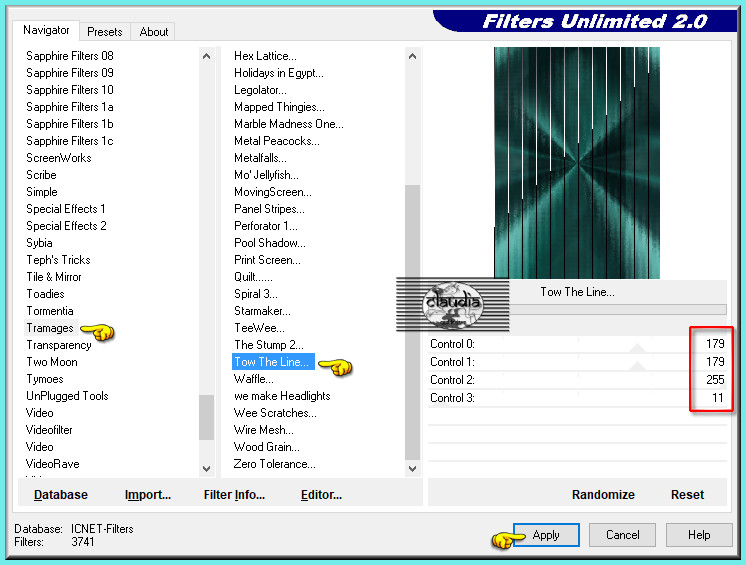Choose the Tymoes category
Screen dimensions: 746x565
45,379
